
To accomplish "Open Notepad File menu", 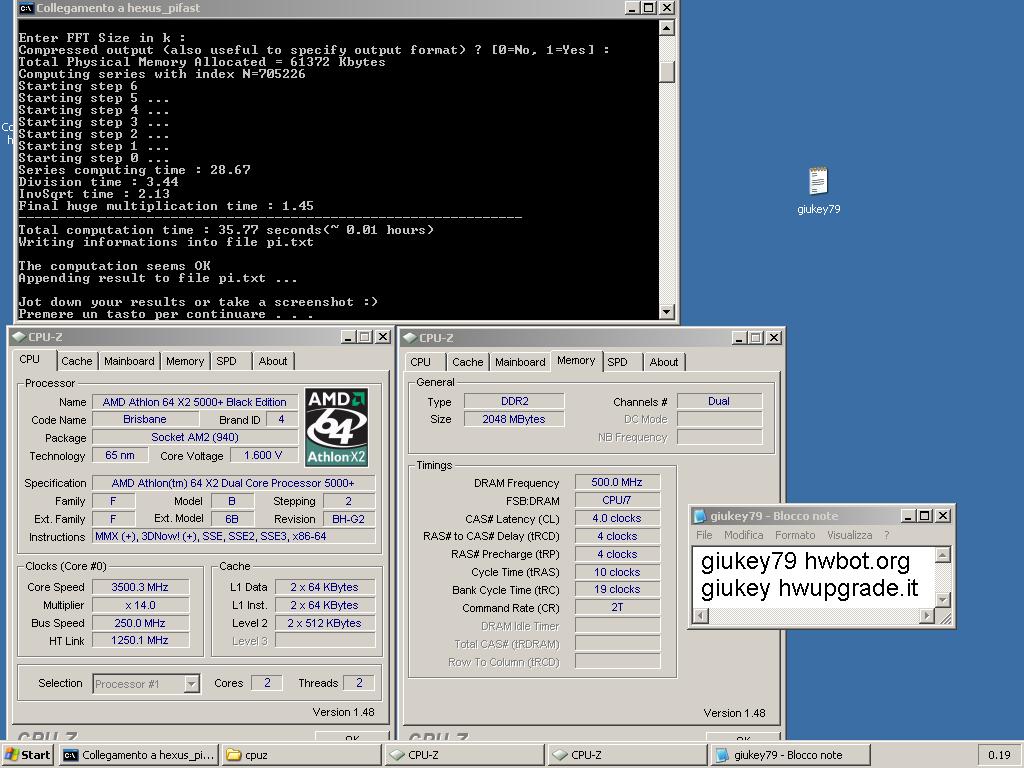I will coord(704,535).
